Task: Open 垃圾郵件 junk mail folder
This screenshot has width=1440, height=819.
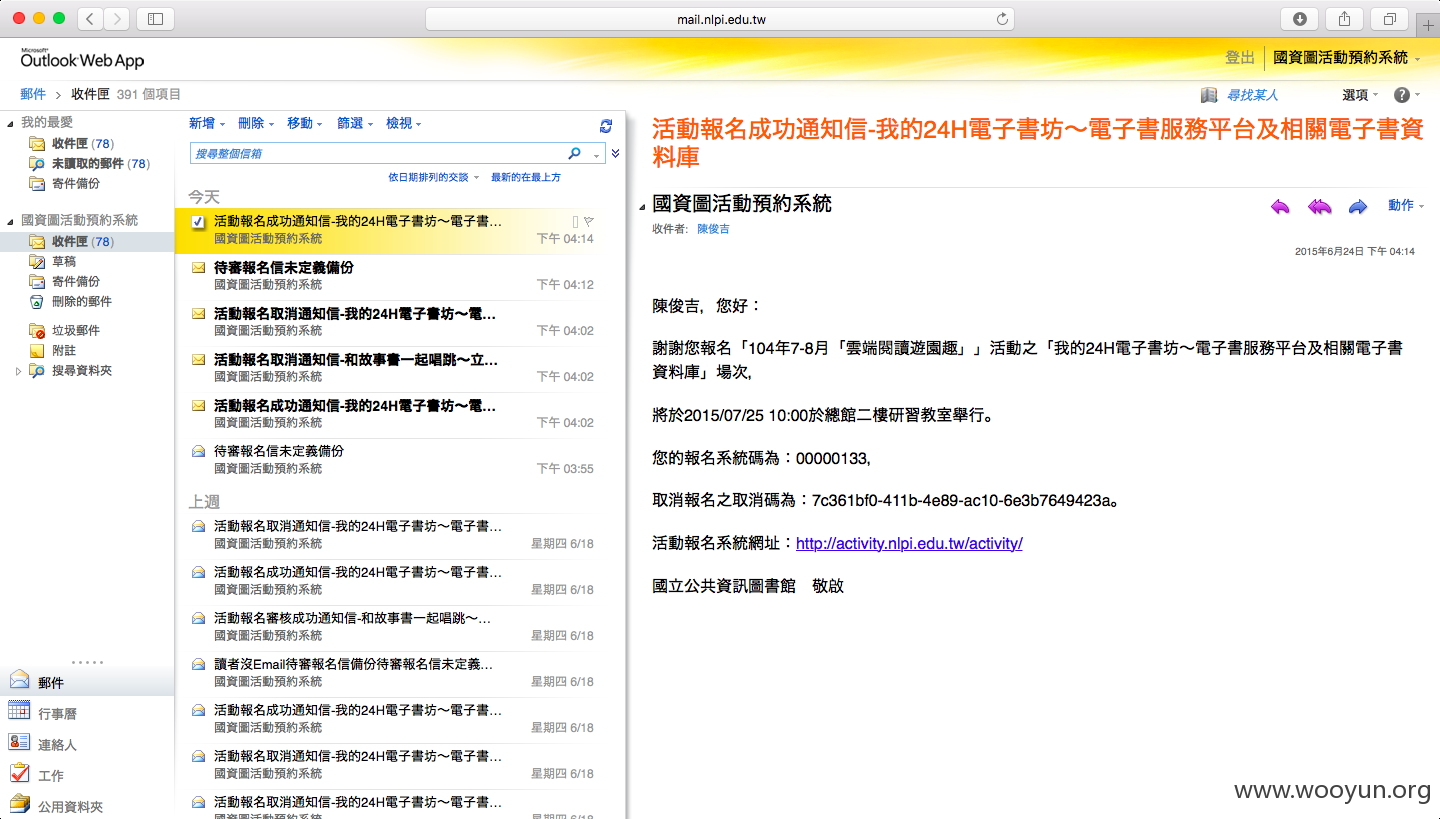Action: 76,330
